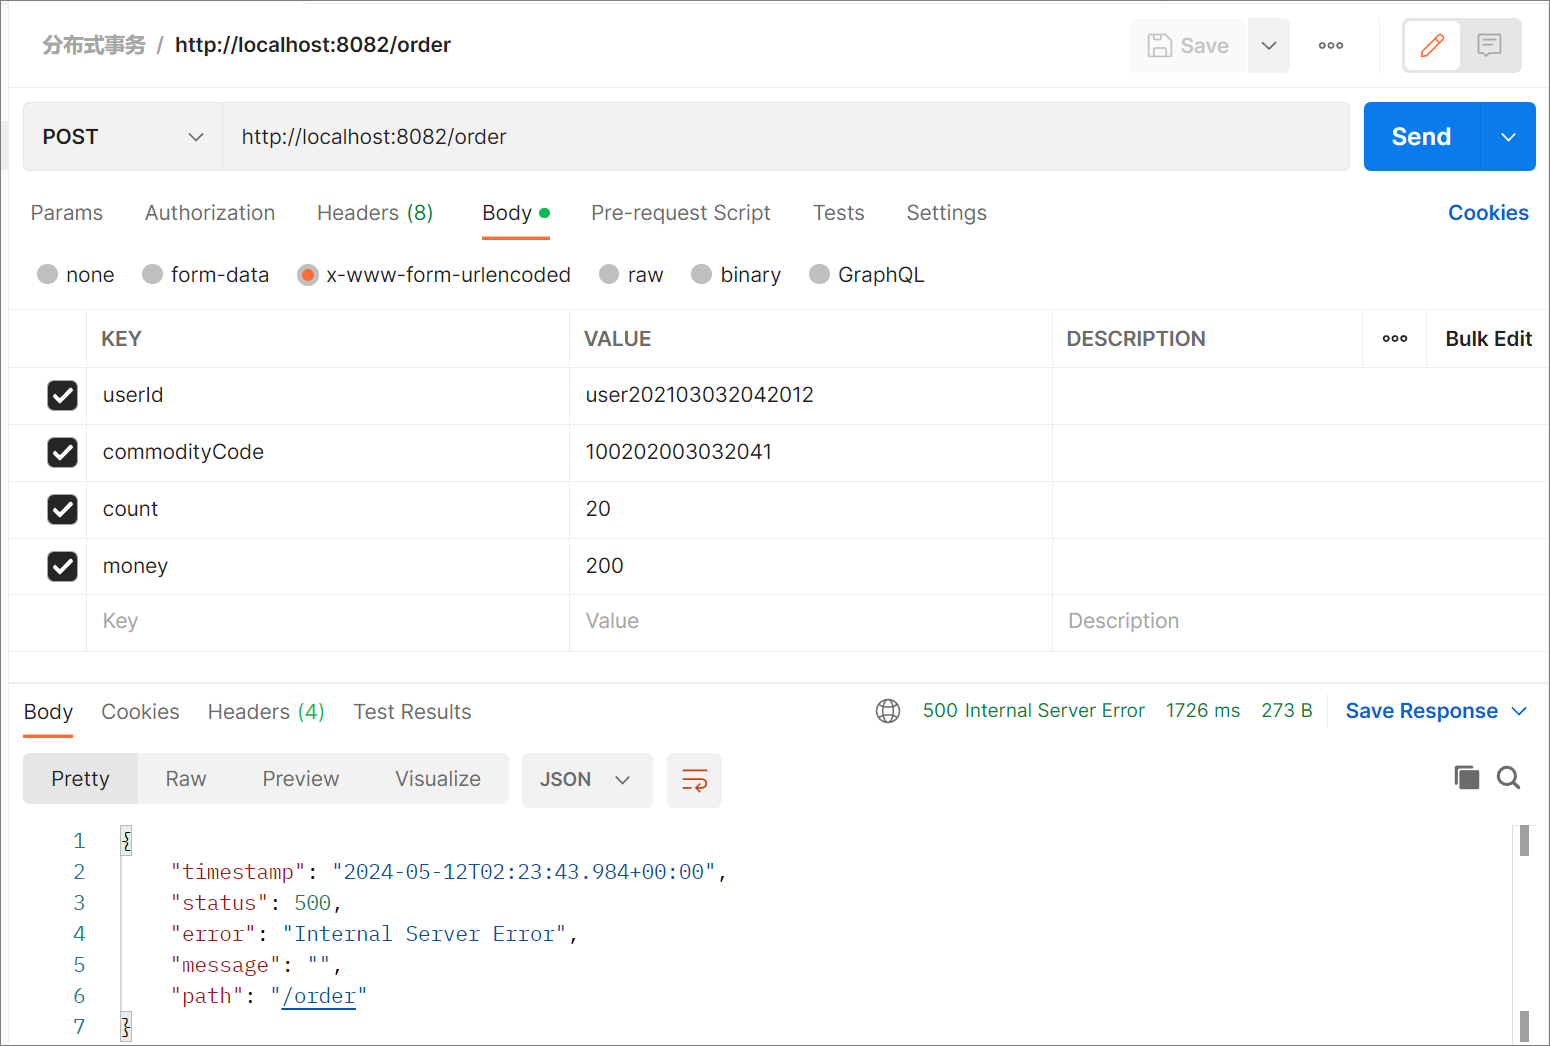Screen dimensions: 1550x1046
Task: Click the 273 B response size
Action: point(1286,711)
